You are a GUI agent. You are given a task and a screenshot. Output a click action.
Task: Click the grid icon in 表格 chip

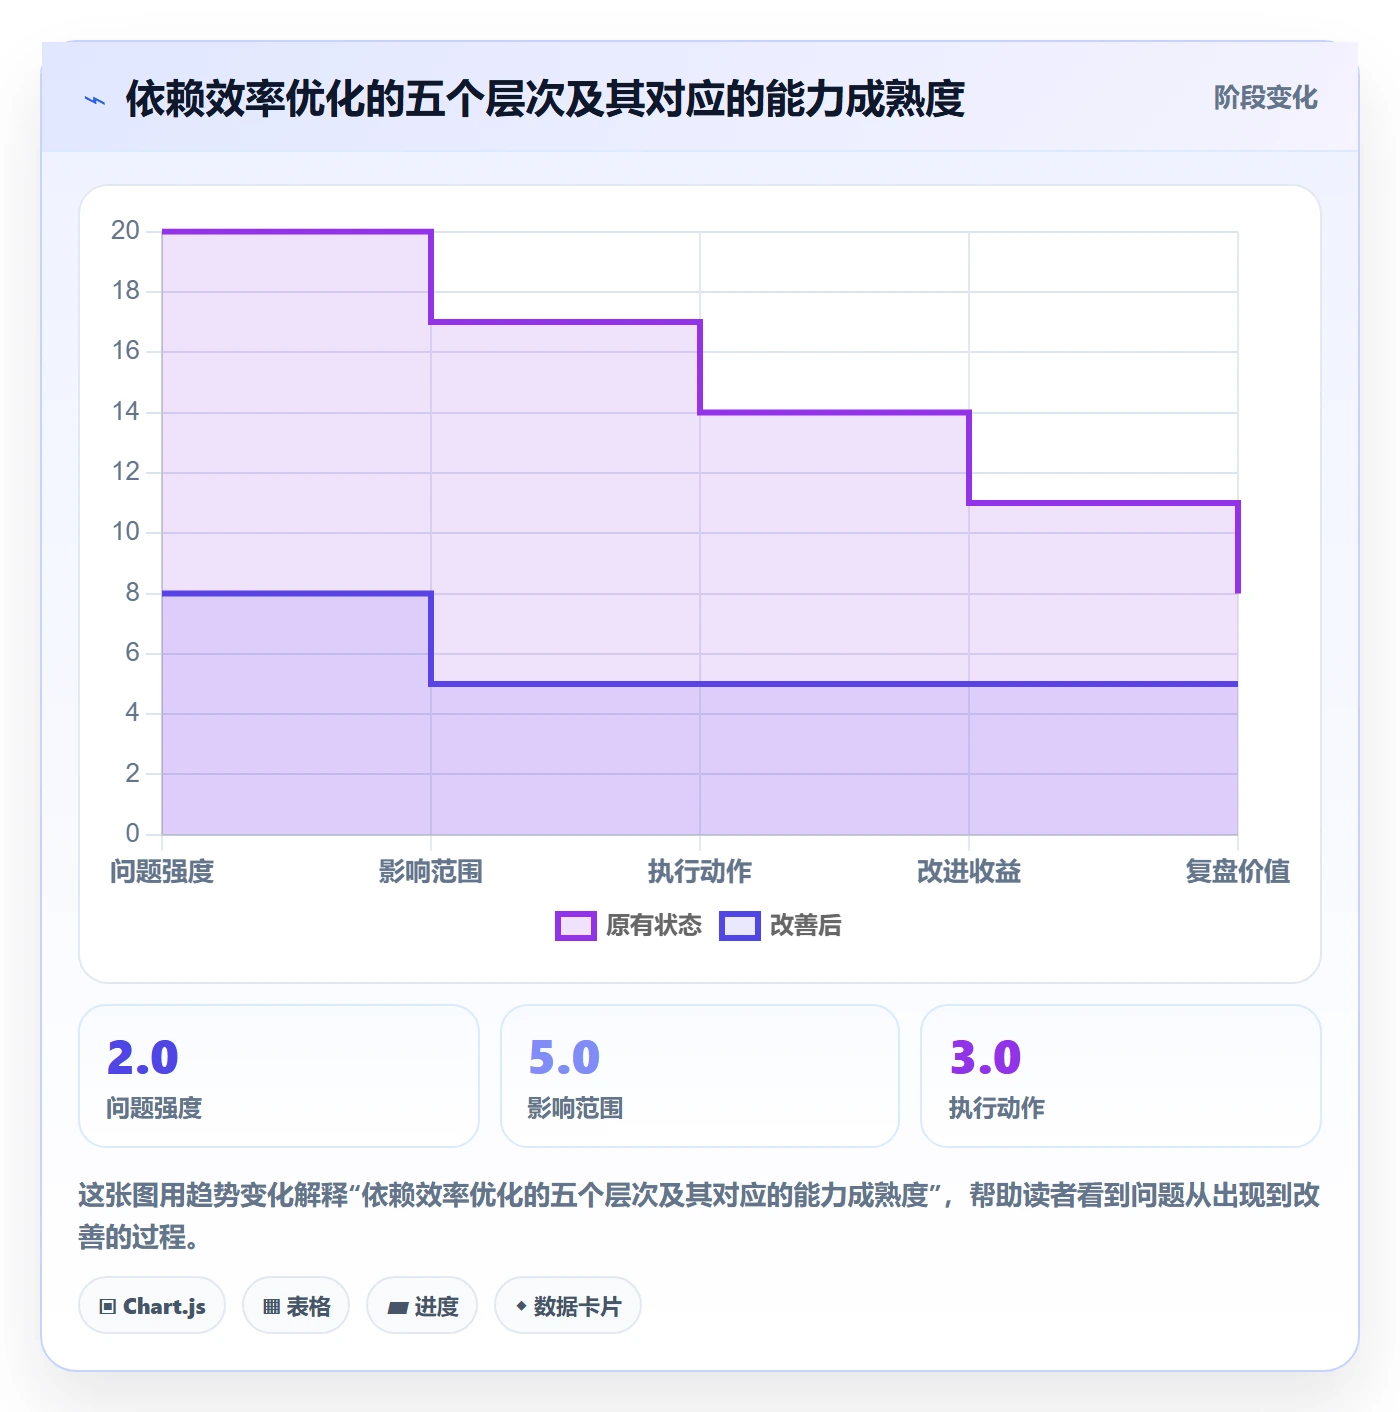[x=271, y=1306]
